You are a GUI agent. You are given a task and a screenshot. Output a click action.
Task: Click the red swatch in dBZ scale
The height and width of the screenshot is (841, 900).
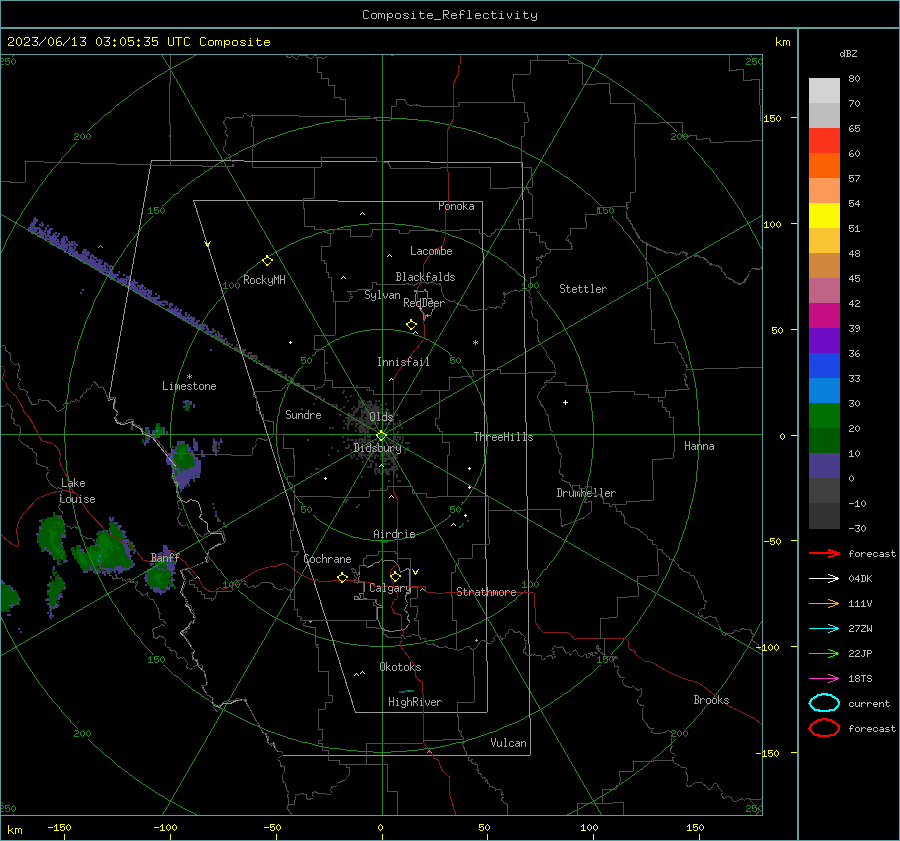point(824,141)
